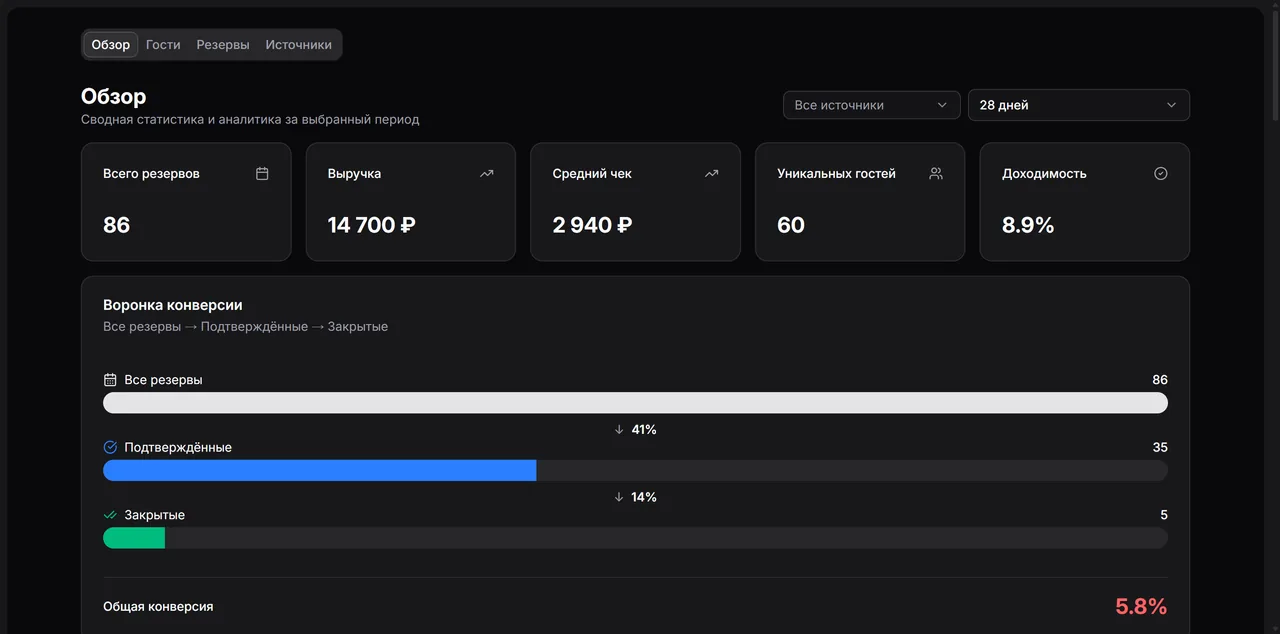Open the 28 дней period dropdown
The image size is (1280, 634).
point(1079,105)
